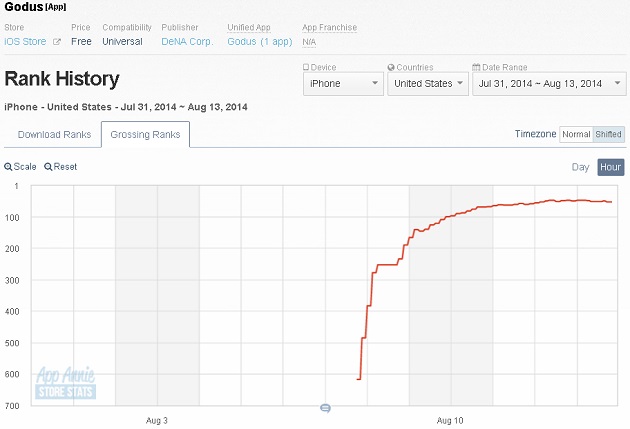Open the DeNA Corp. publisher link

click(x=187, y=42)
